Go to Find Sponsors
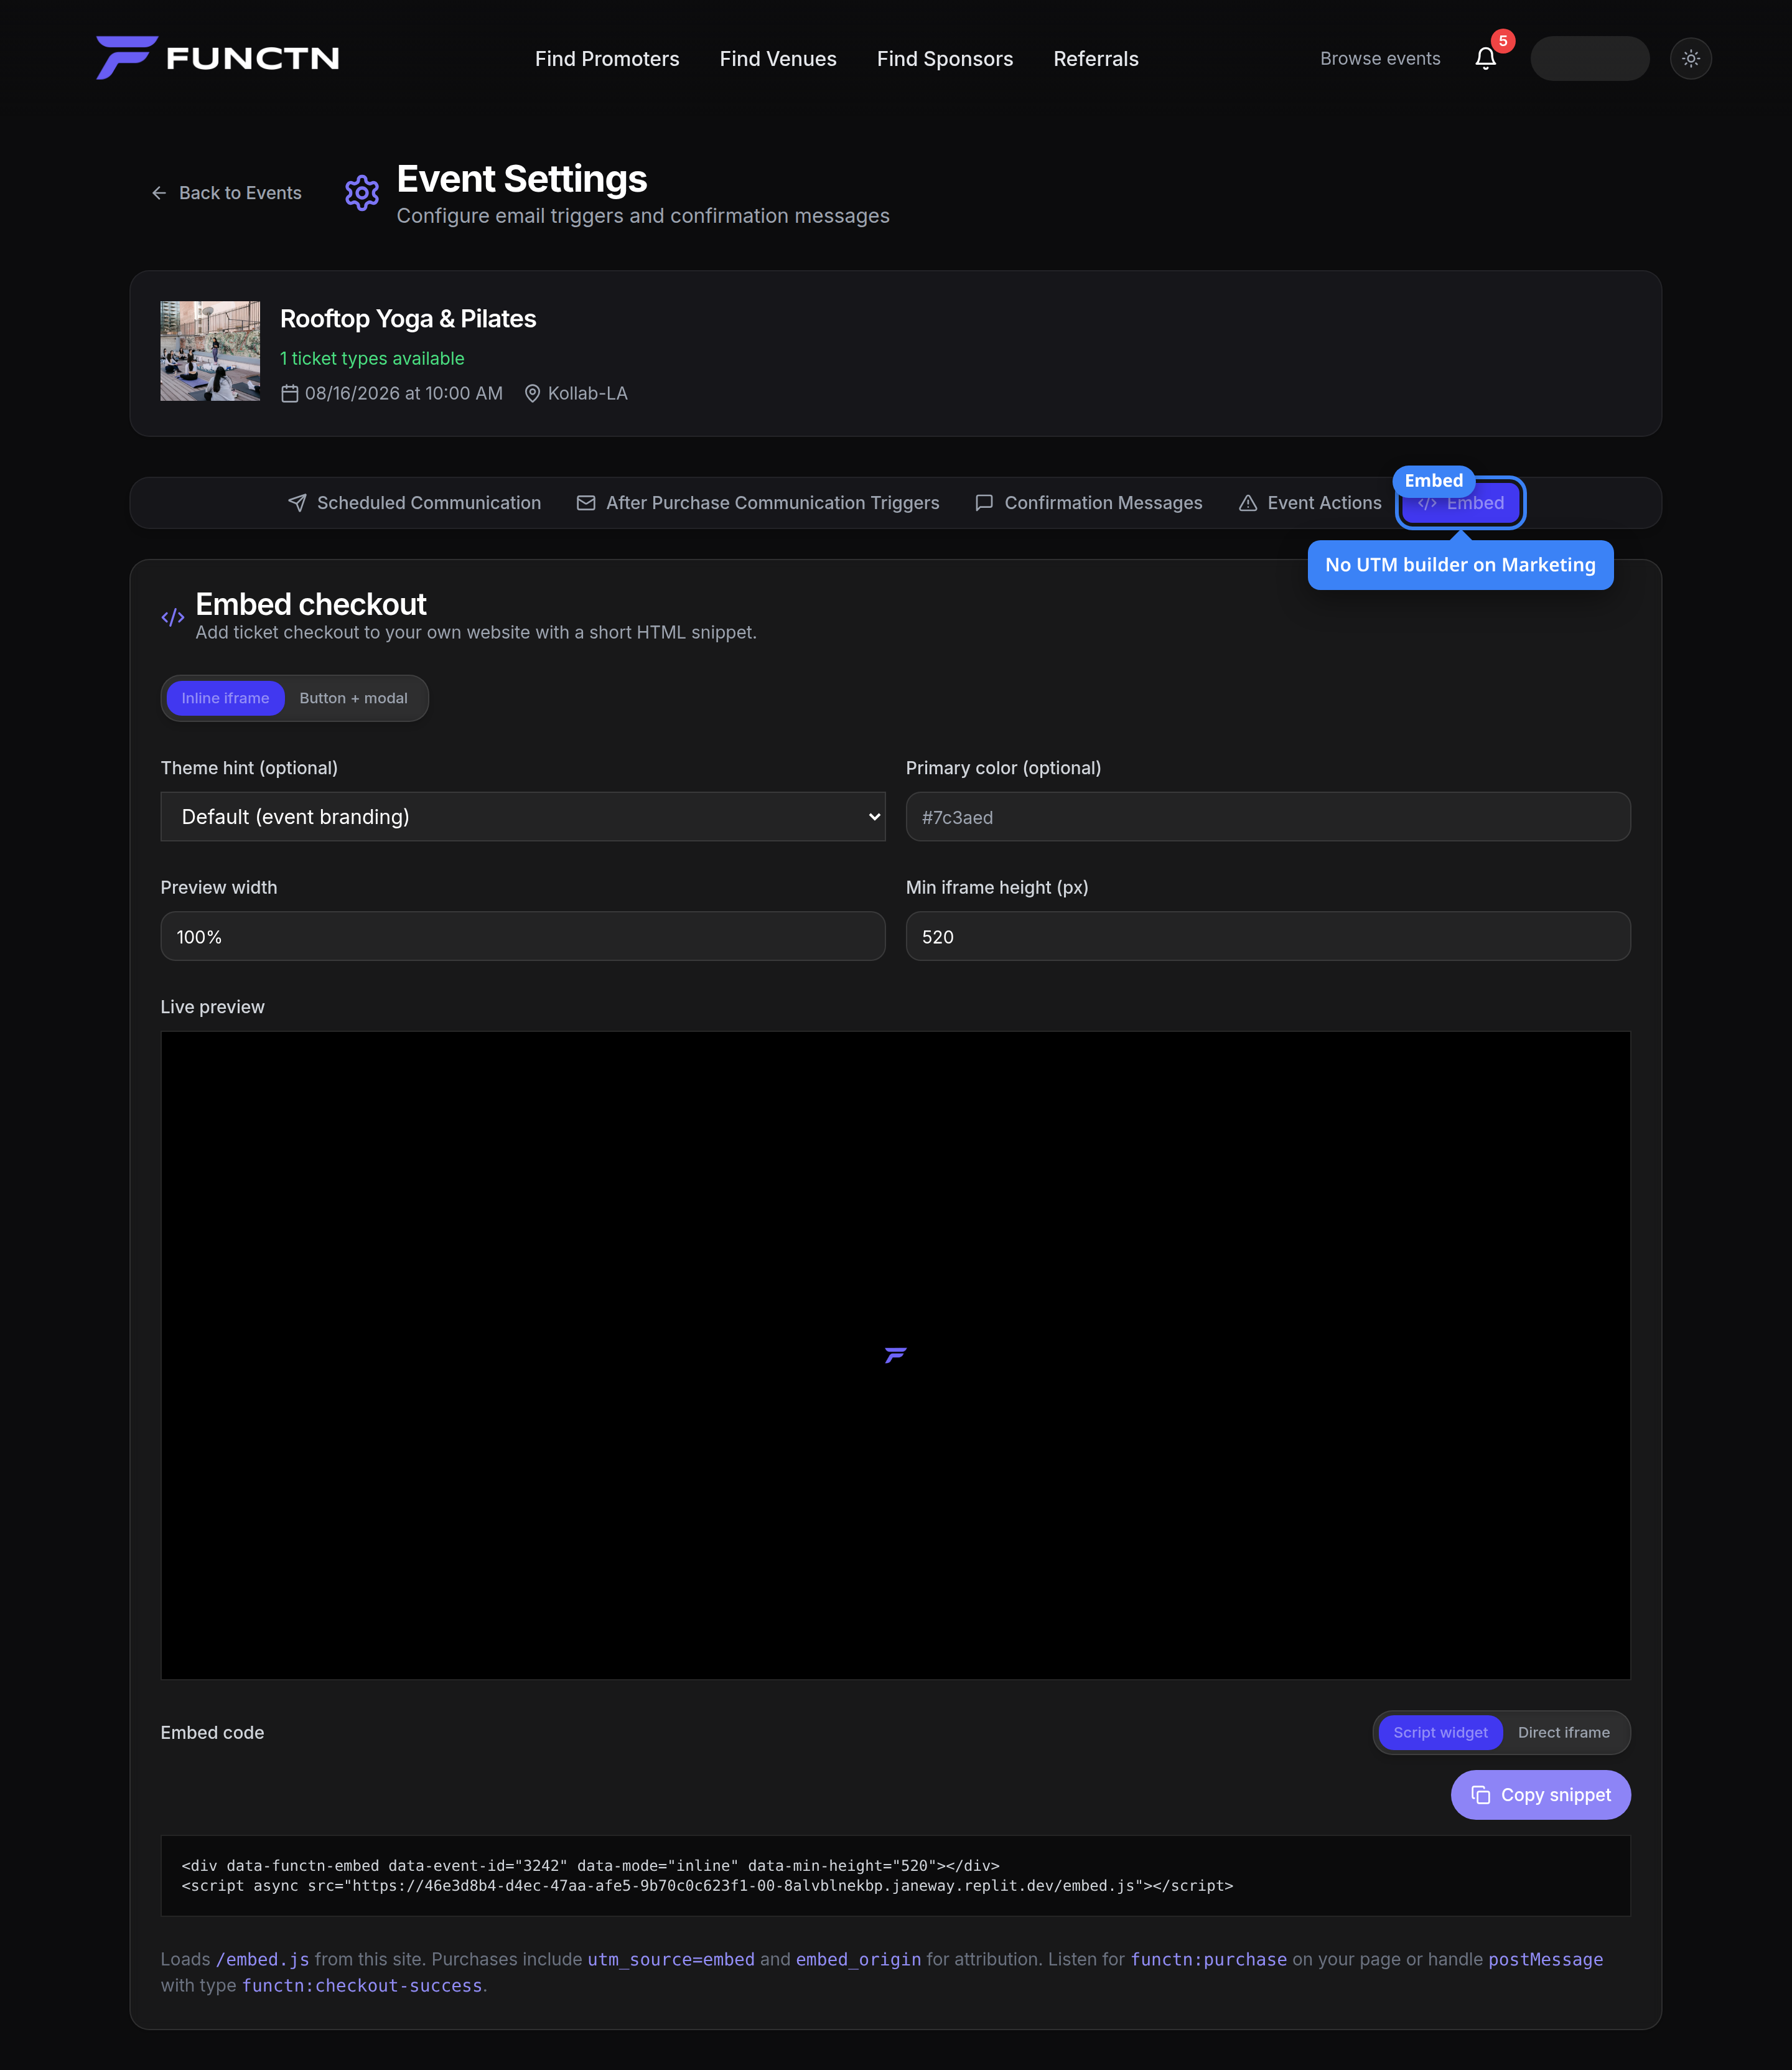Screen dimensions: 1792x2070 [x=945, y=59]
